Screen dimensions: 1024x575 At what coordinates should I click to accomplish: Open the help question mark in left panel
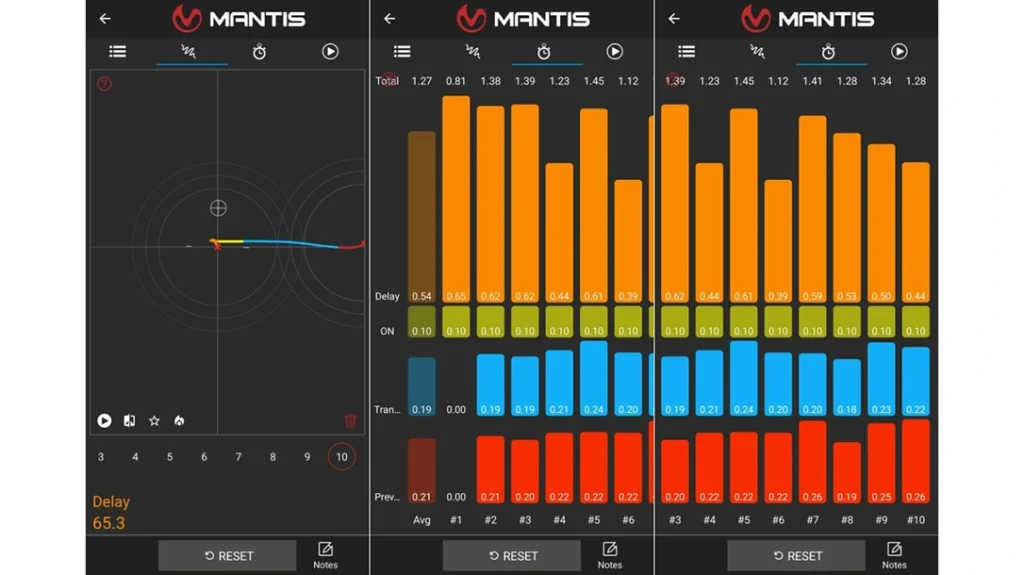[x=104, y=84]
